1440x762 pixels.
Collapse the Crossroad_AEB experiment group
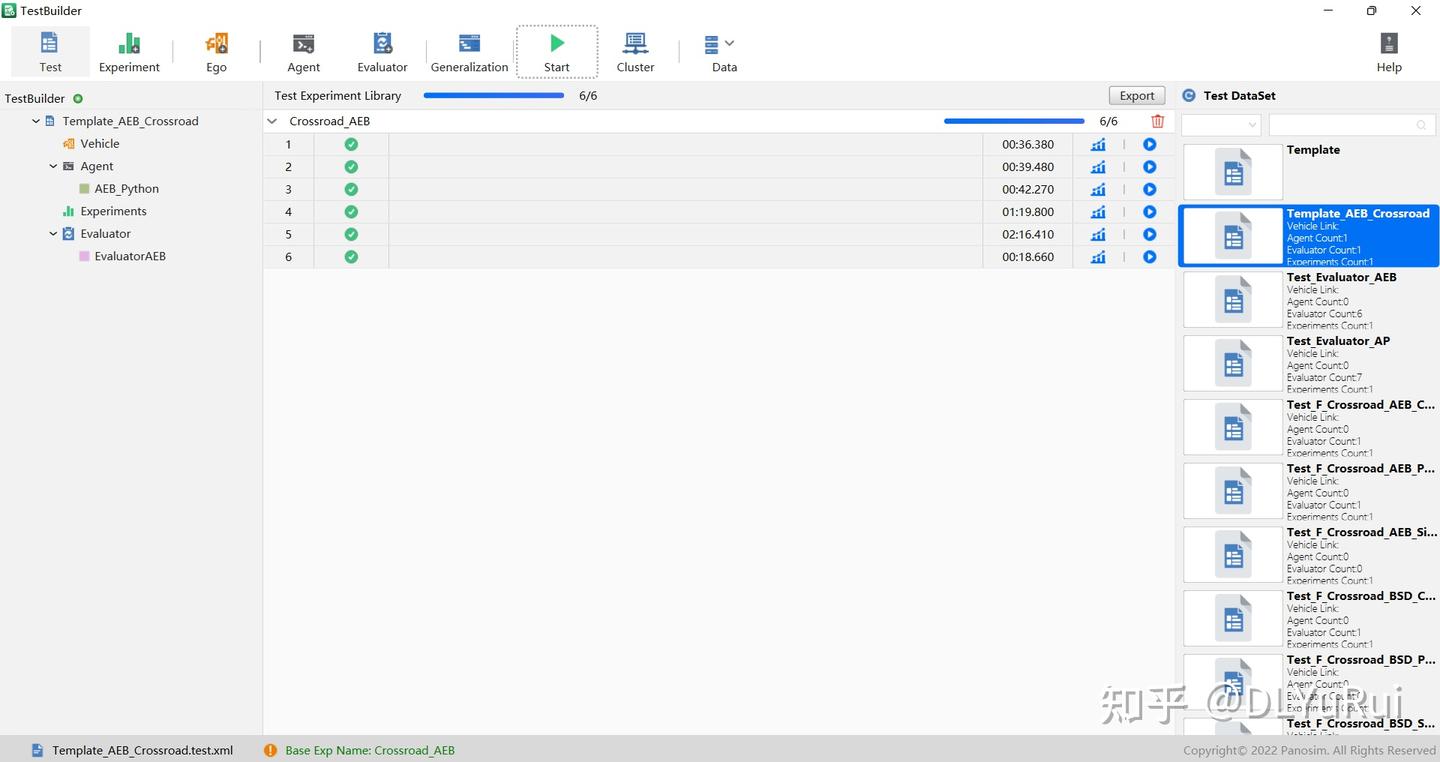pos(272,121)
